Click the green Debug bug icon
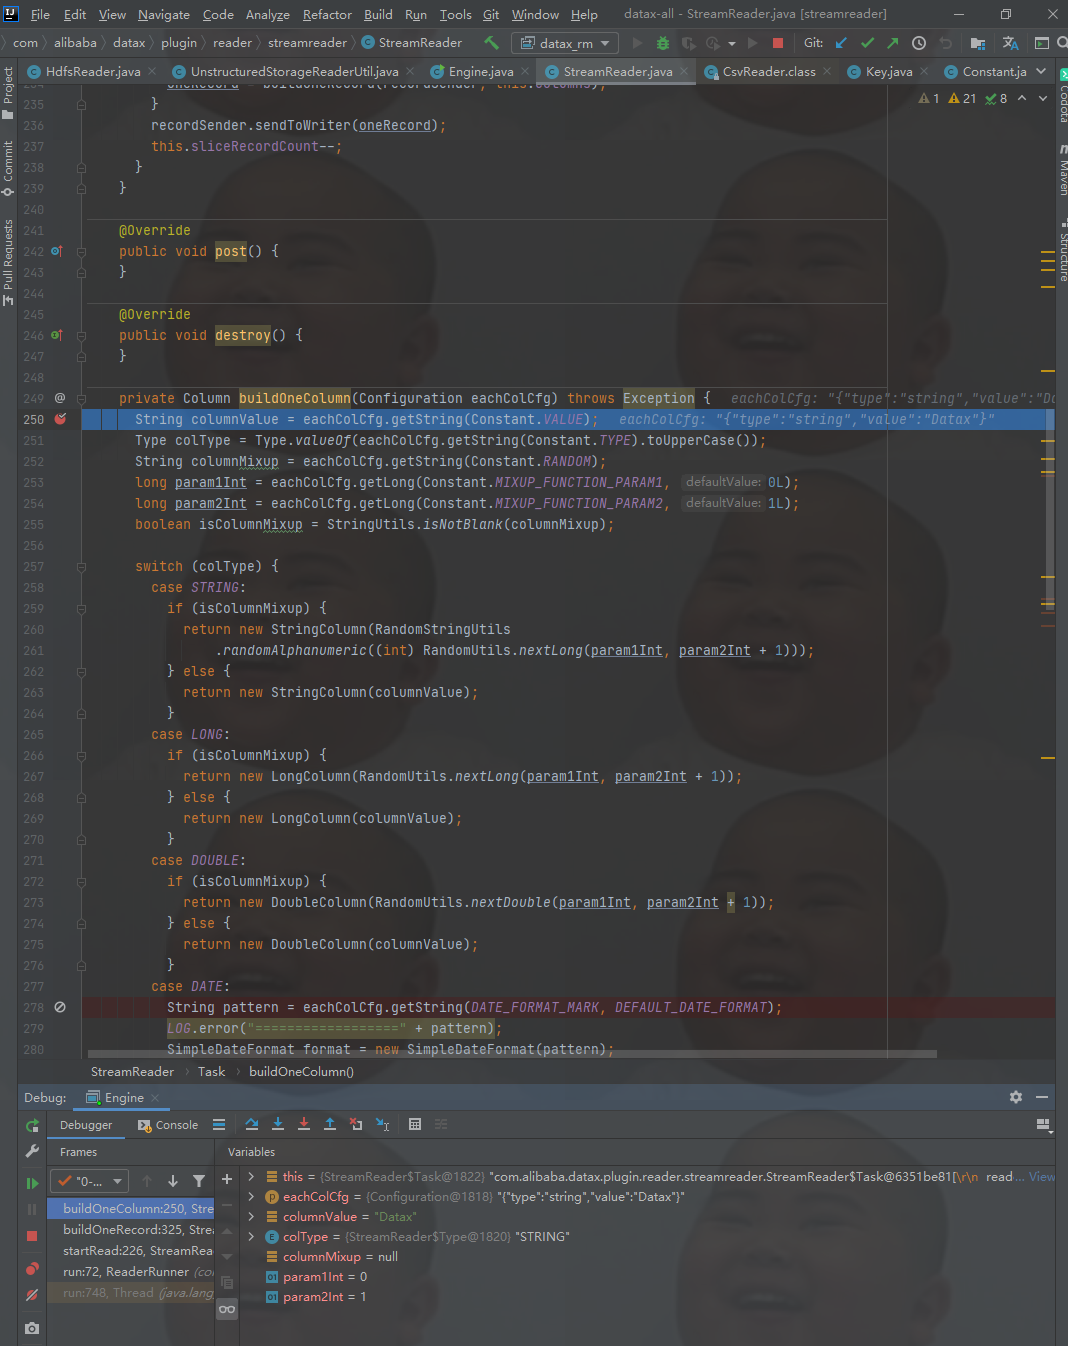This screenshot has height=1346, width=1068. [662, 43]
